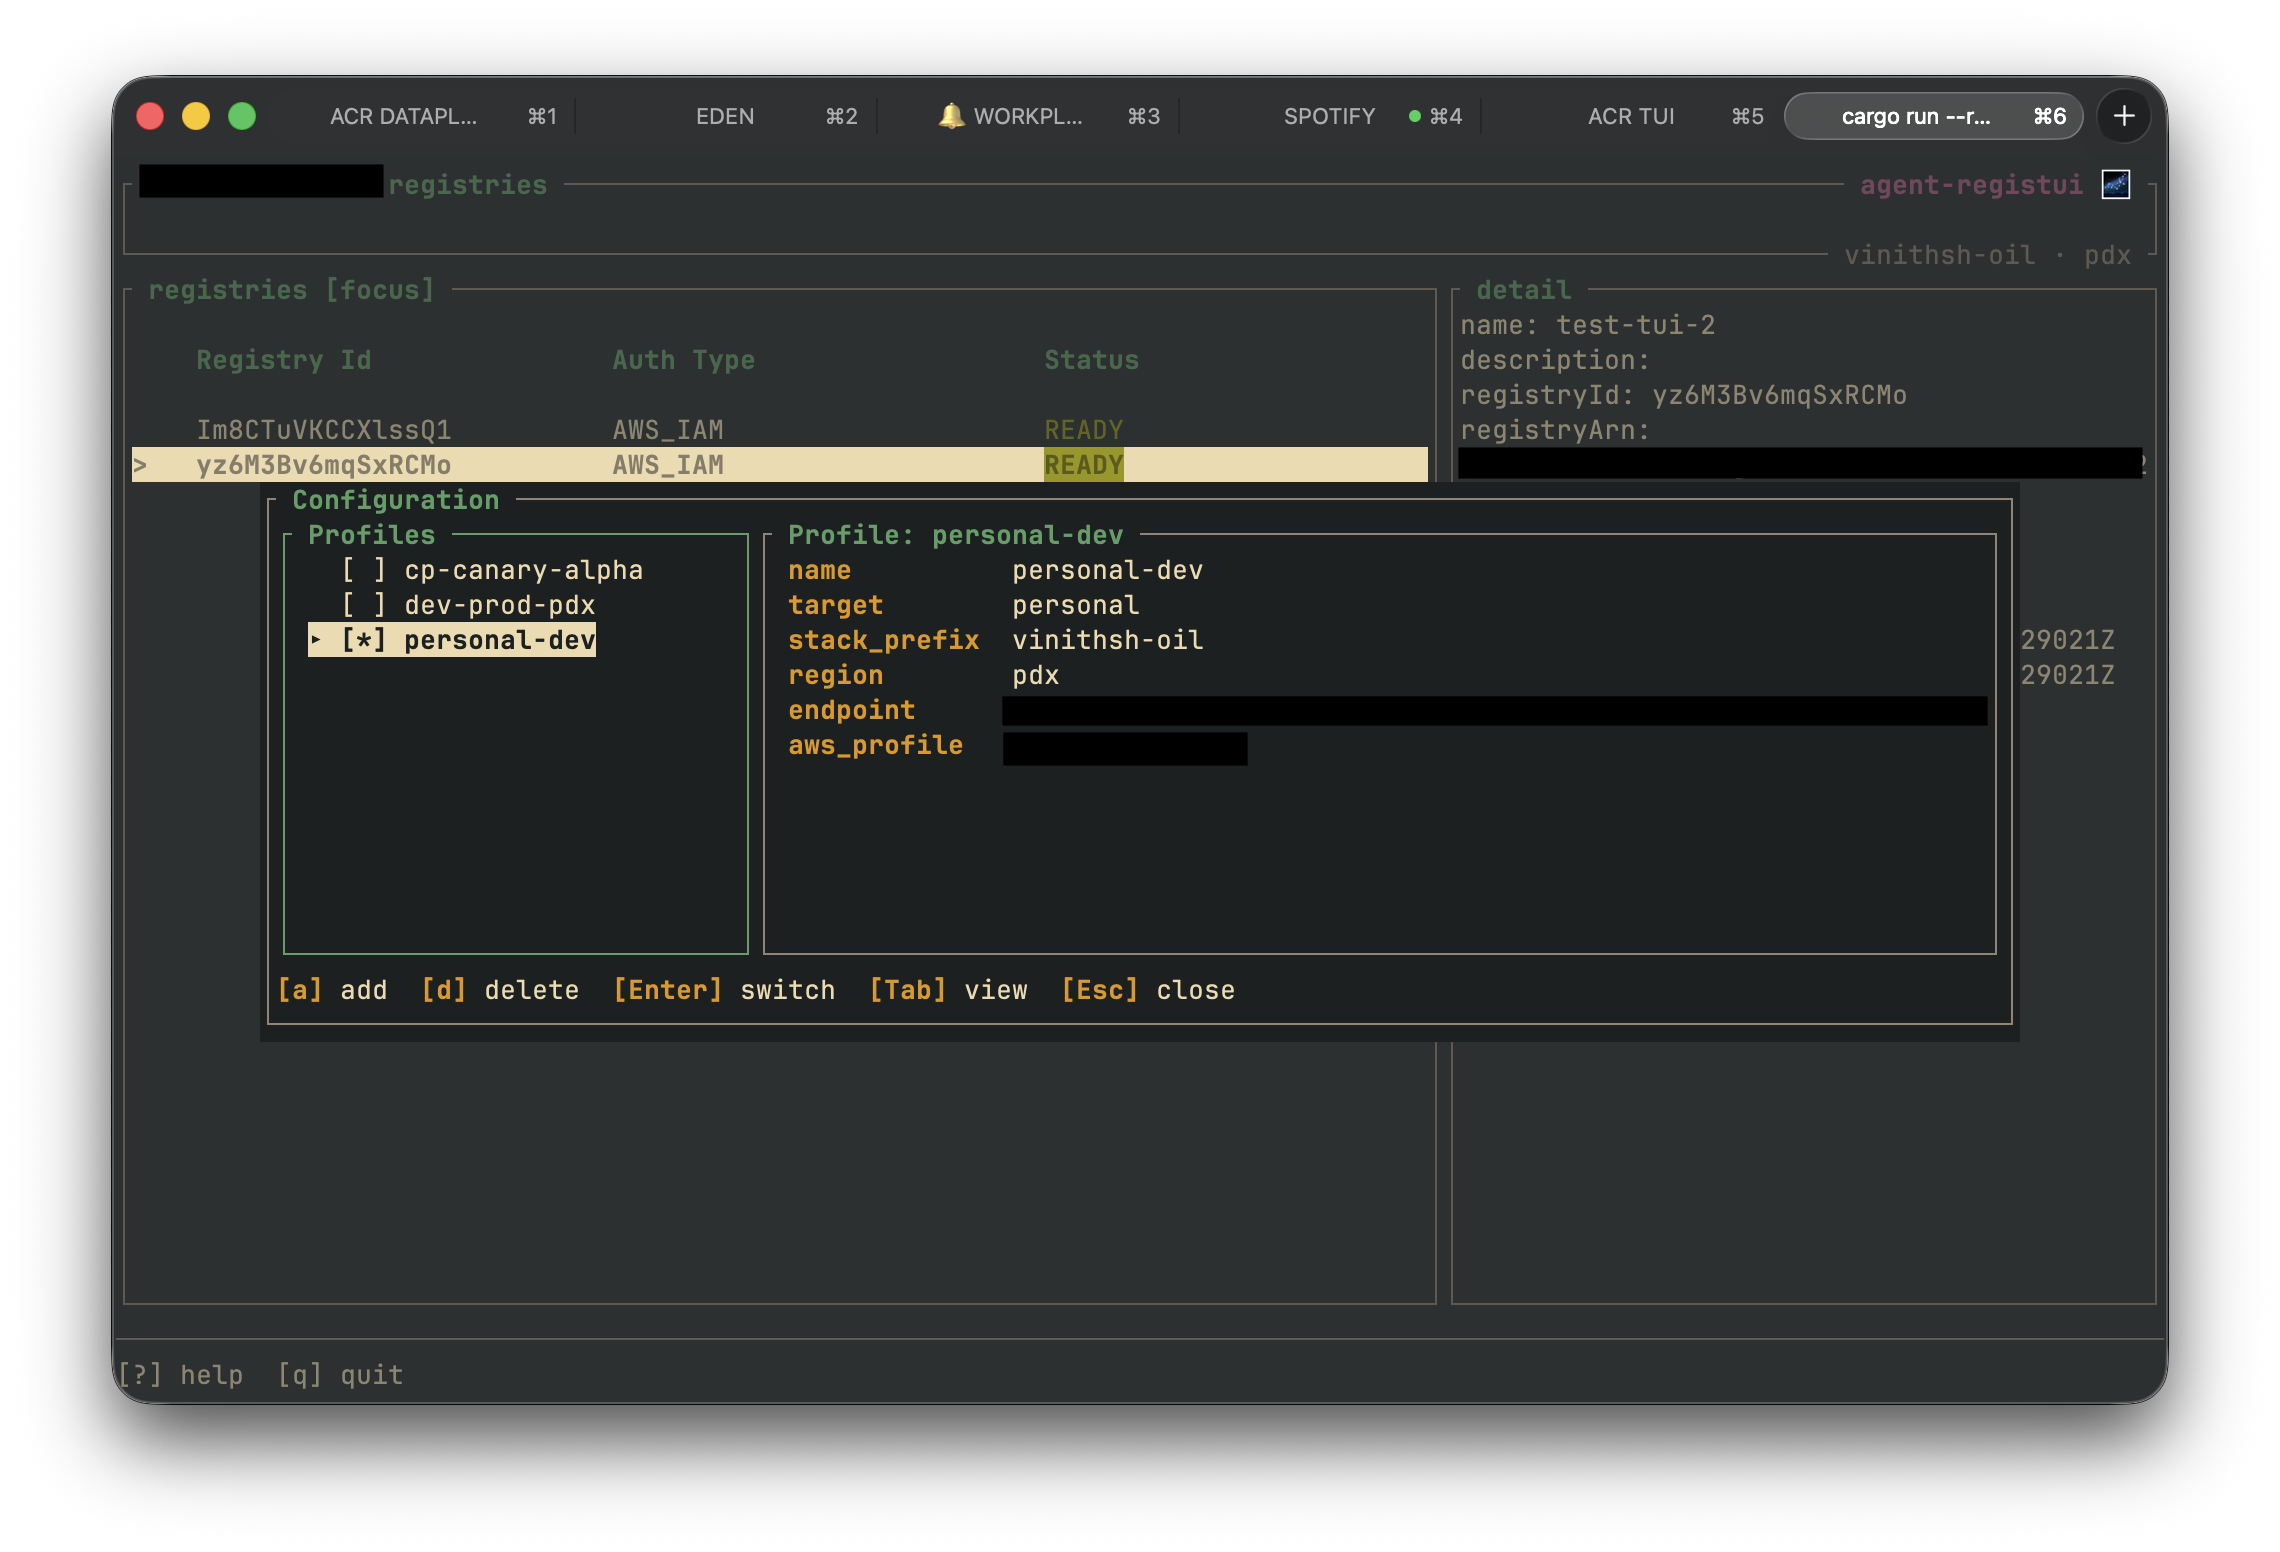Image resolution: width=2280 pixels, height=1552 pixels.
Task: Click the region value pdx in profile
Action: [1036, 675]
